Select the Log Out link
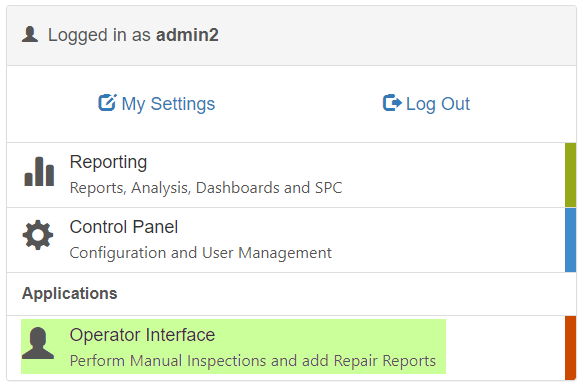The height and width of the screenshot is (391, 581). pos(426,103)
